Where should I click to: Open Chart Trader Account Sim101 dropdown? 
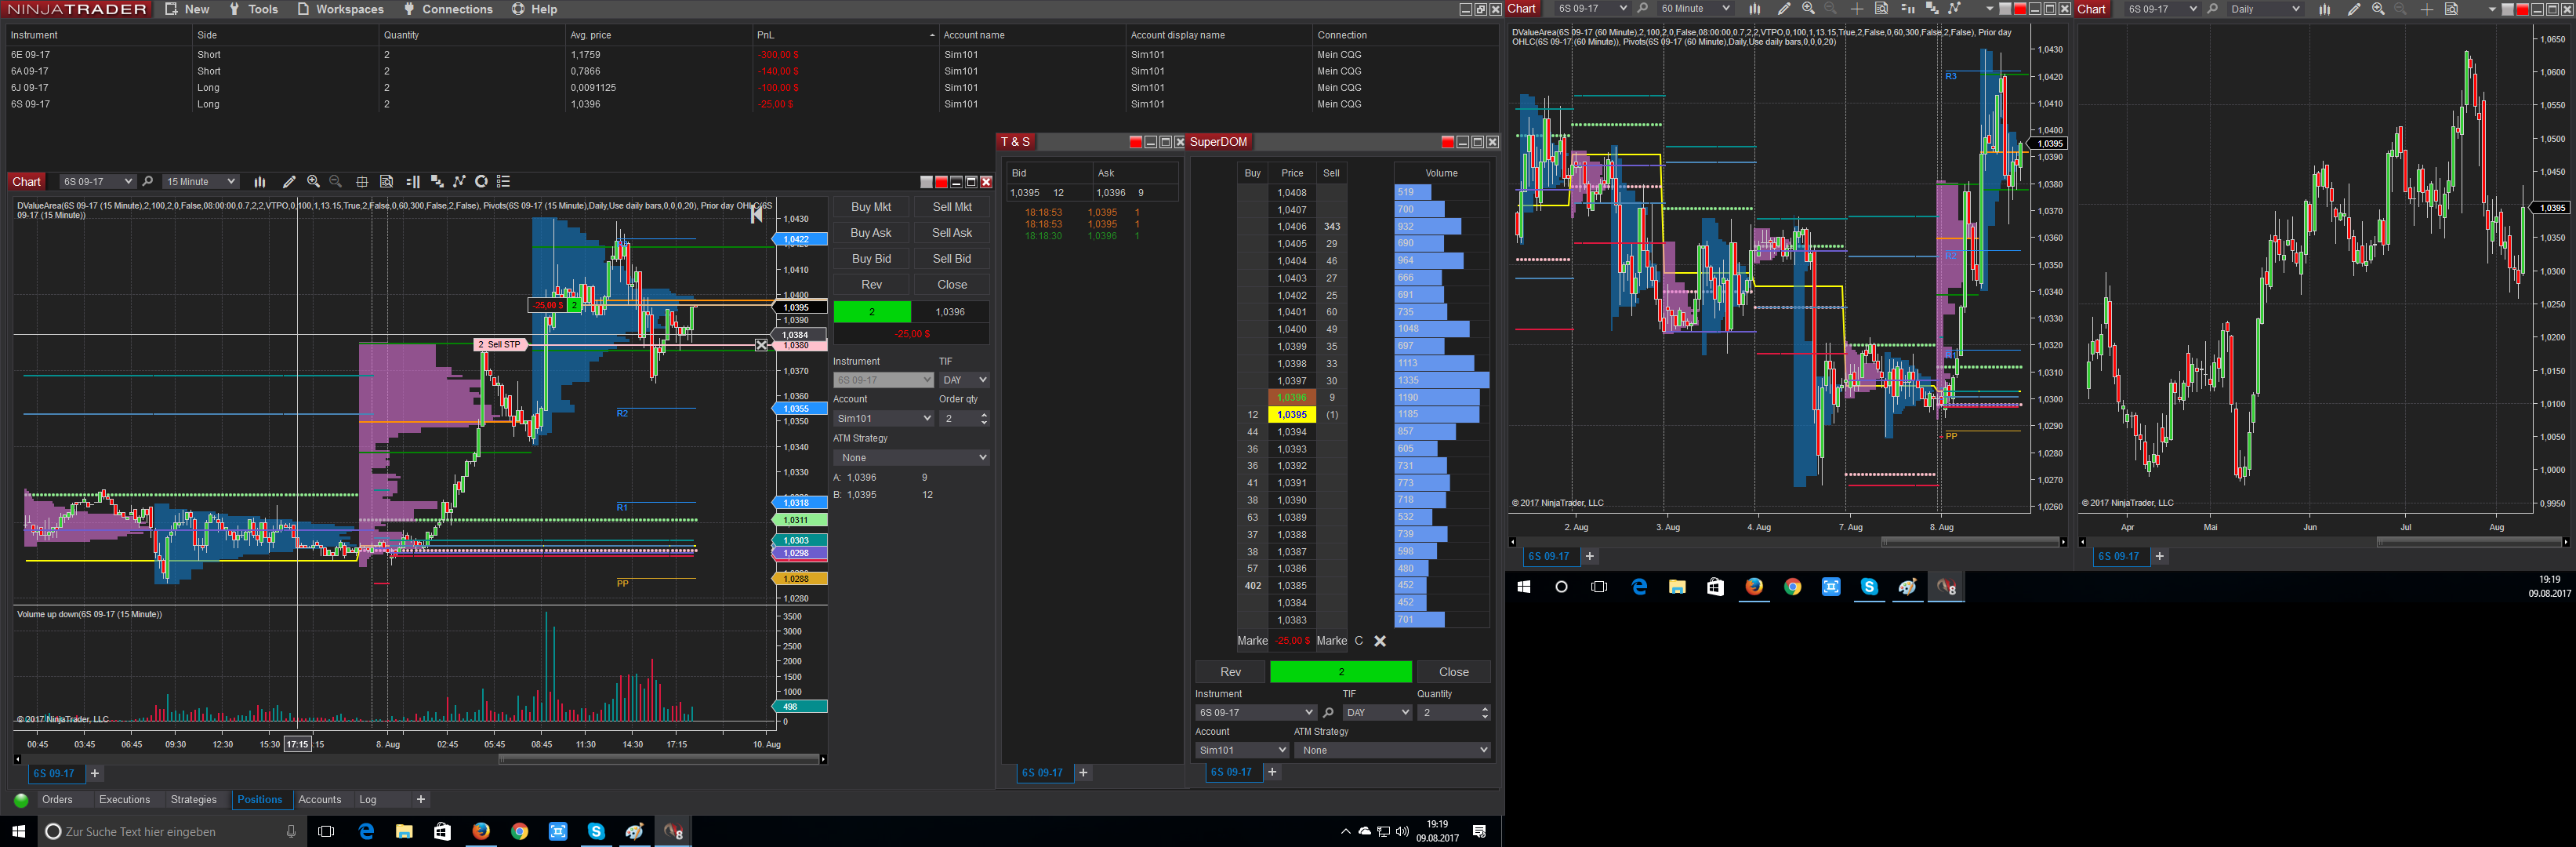tap(883, 419)
